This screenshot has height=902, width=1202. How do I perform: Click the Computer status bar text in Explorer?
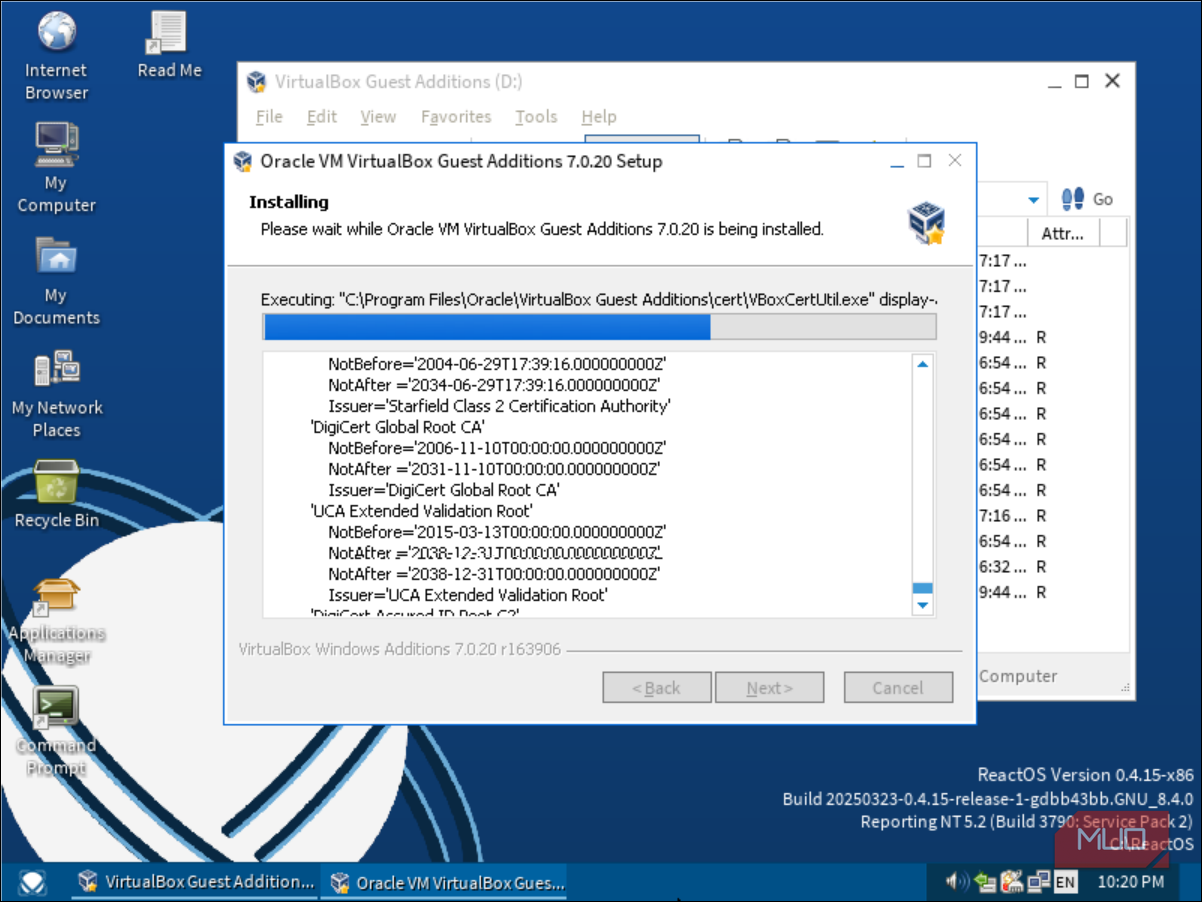(1018, 676)
